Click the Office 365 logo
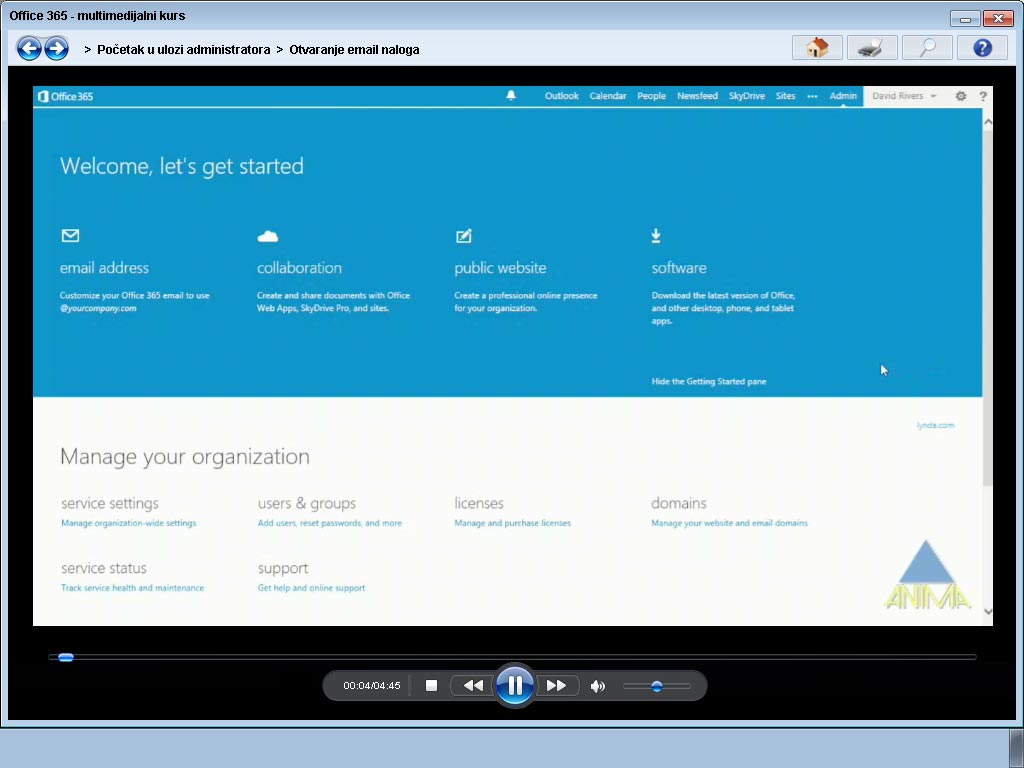 pos(65,96)
